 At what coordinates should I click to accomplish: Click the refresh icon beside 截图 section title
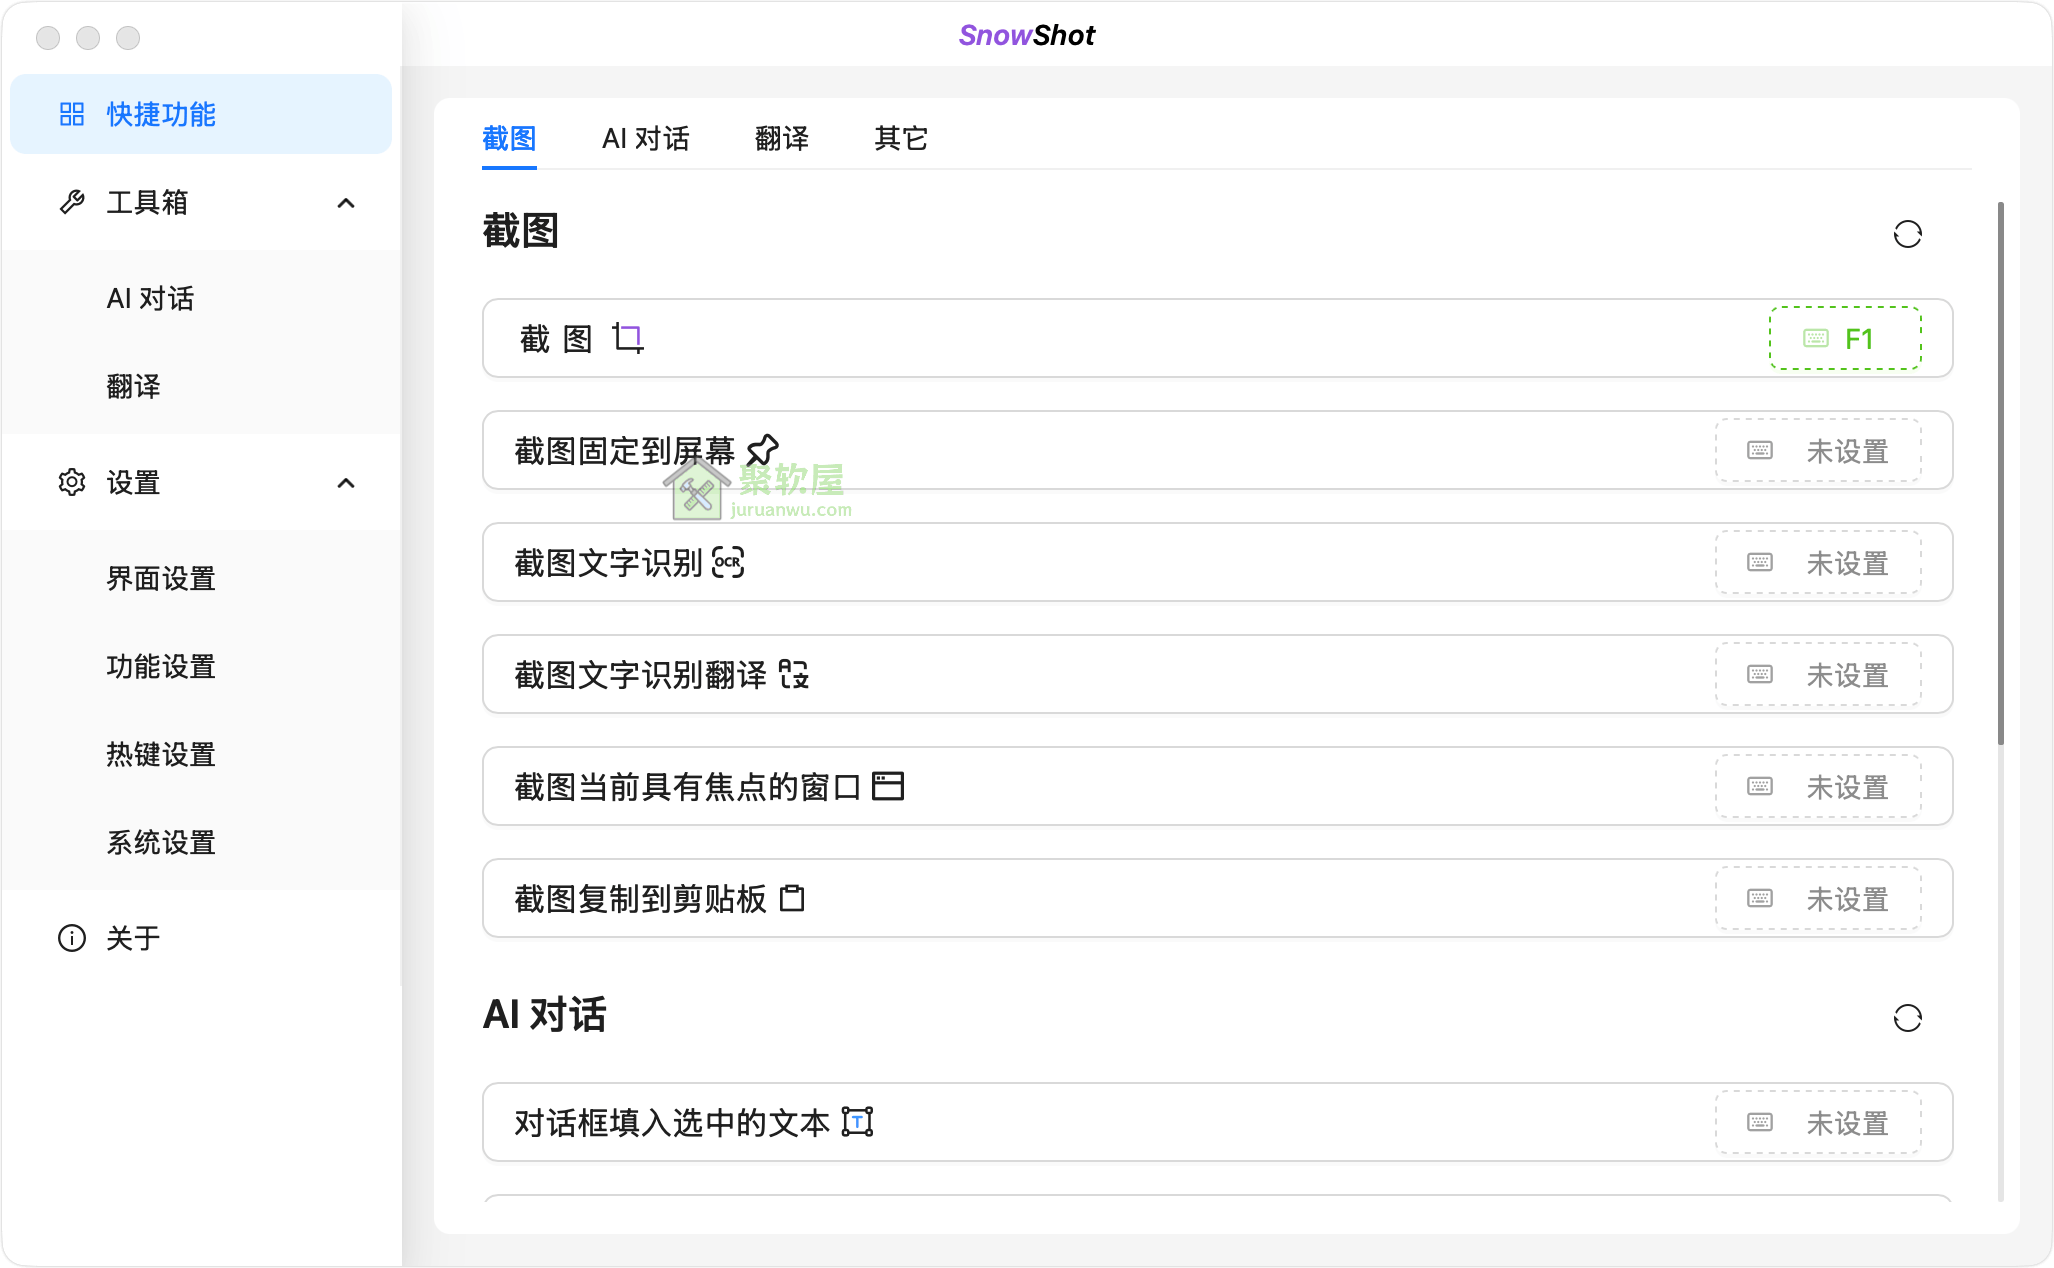pyautogui.click(x=1908, y=233)
